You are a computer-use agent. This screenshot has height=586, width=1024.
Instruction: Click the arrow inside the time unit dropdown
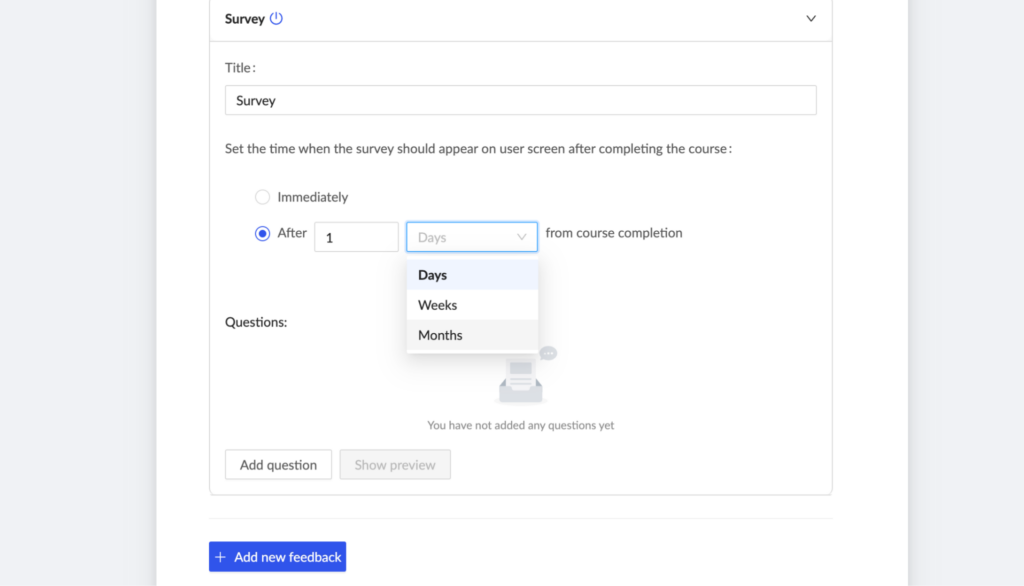tap(522, 237)
